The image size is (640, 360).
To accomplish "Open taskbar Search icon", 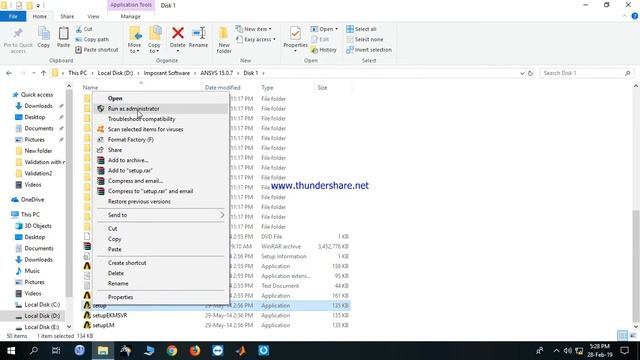I will [33, 351].
